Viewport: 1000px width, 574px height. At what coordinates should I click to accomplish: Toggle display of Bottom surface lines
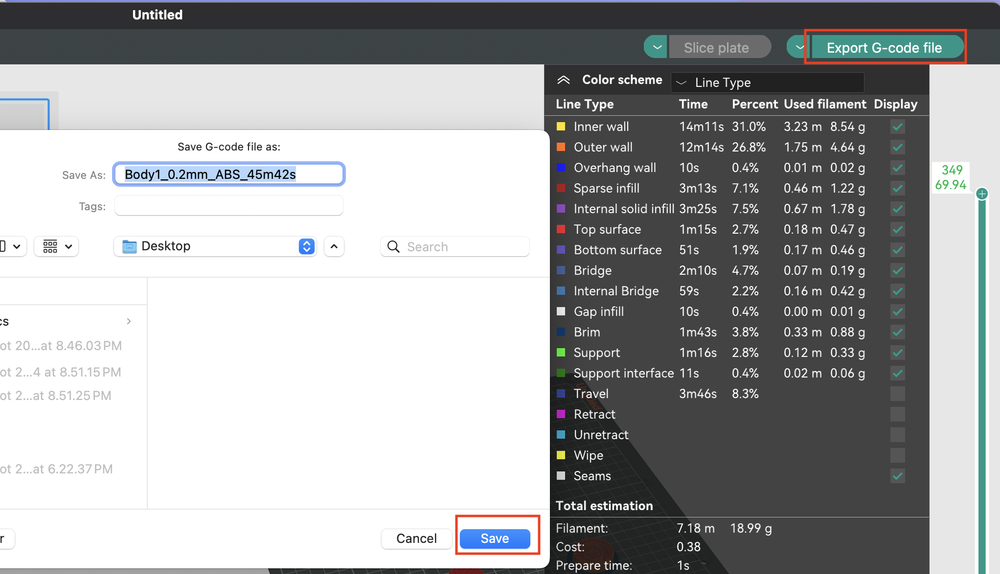point(897,250)
